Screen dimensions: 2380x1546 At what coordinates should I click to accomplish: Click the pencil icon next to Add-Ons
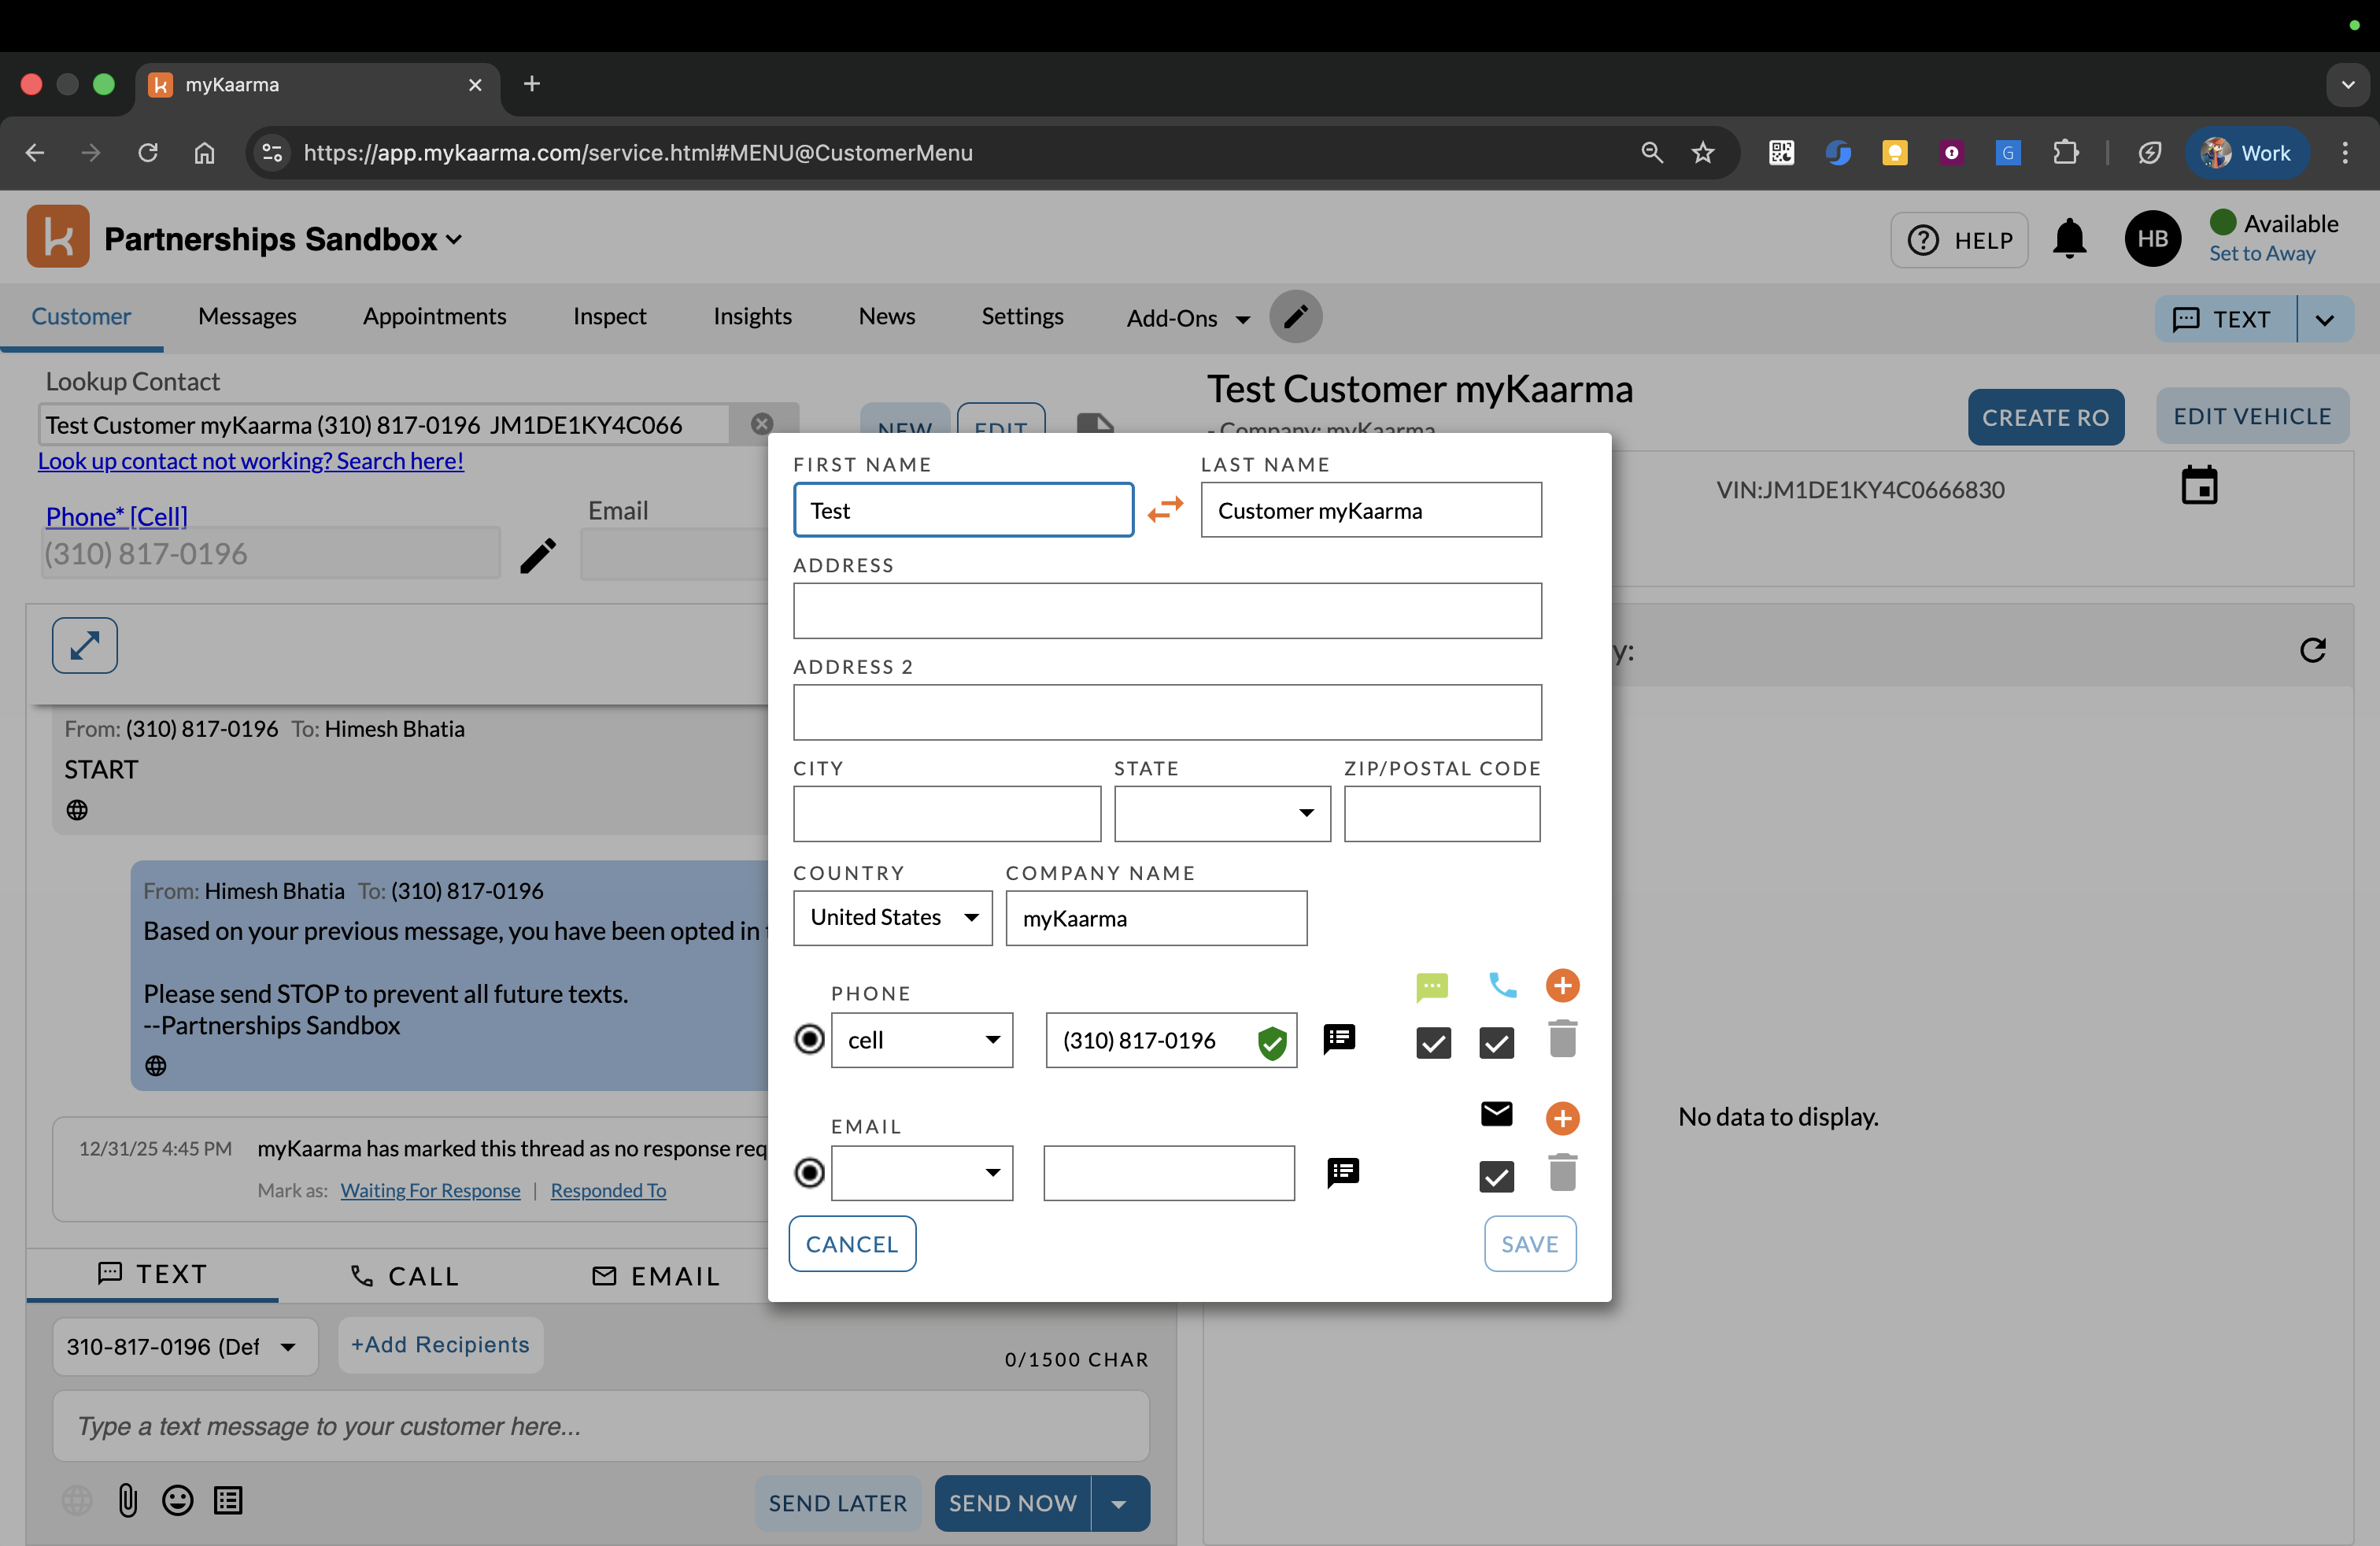pos(1296,317)
